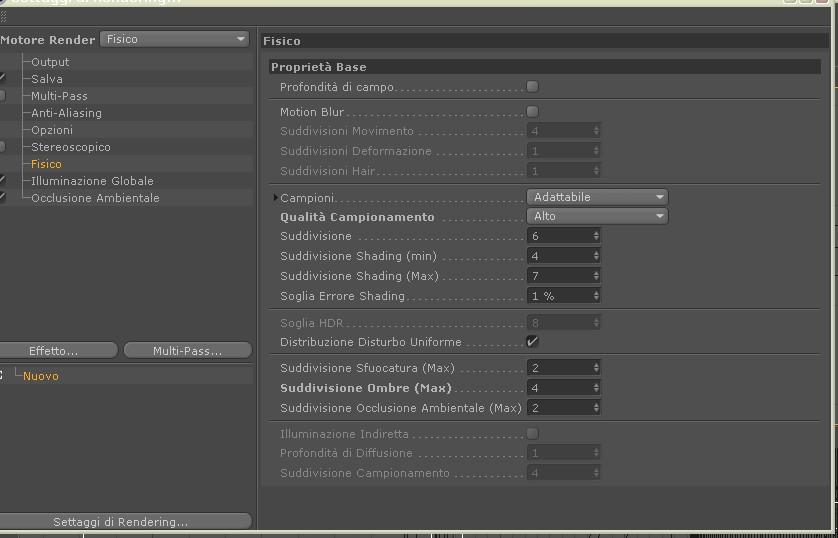The height and width of the screenshot is (538, 838).
Task: Click the Suddivisione value stepper arrows
Action: coord(596,236)
